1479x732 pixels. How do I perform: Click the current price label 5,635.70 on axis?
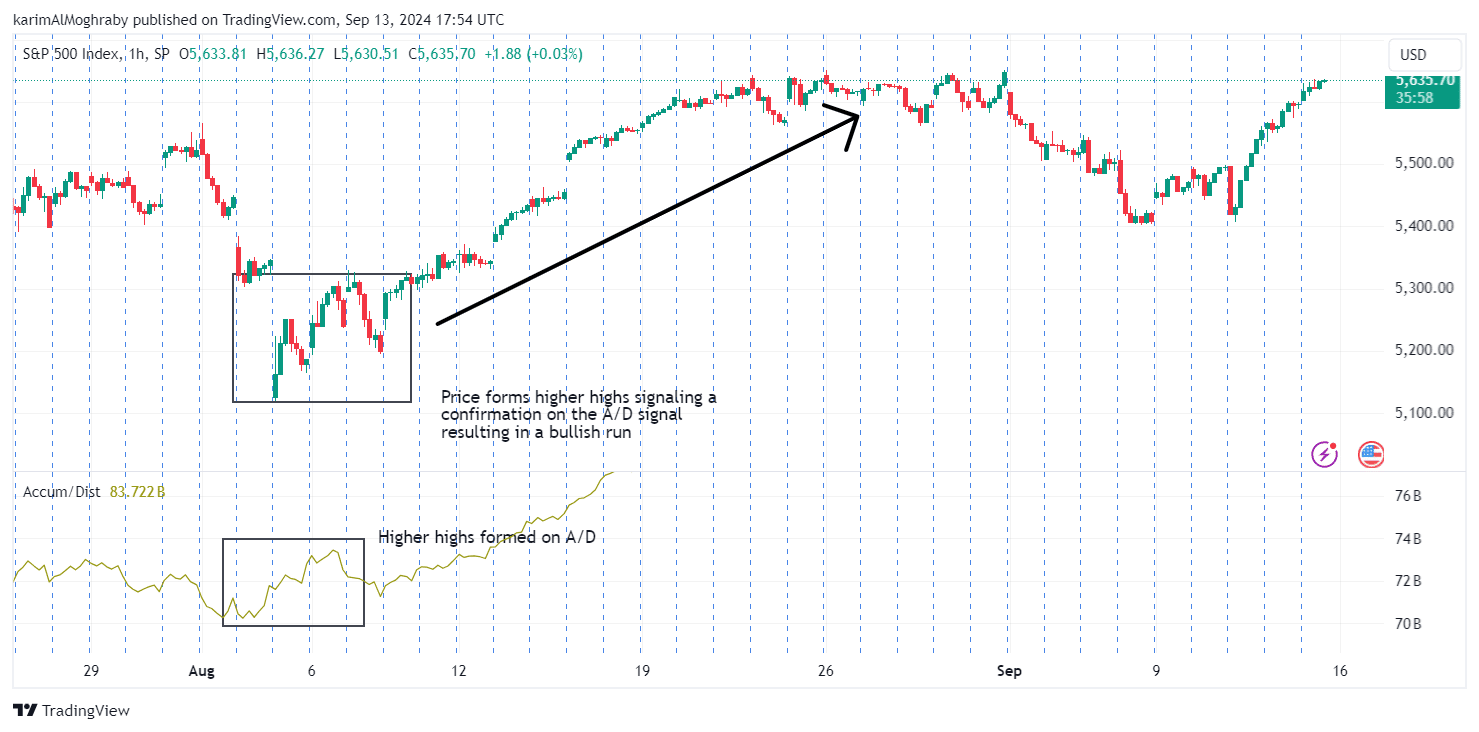(1426, 80)
